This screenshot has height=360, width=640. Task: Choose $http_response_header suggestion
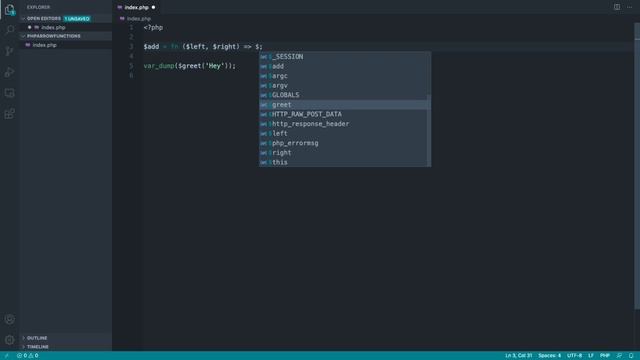[x=344, y=124]
